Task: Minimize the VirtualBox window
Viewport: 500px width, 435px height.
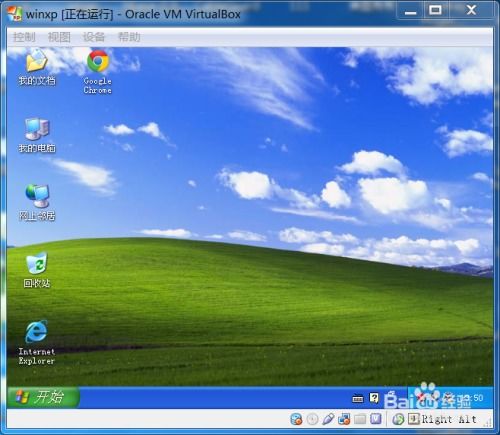Action: click(410, 11)
